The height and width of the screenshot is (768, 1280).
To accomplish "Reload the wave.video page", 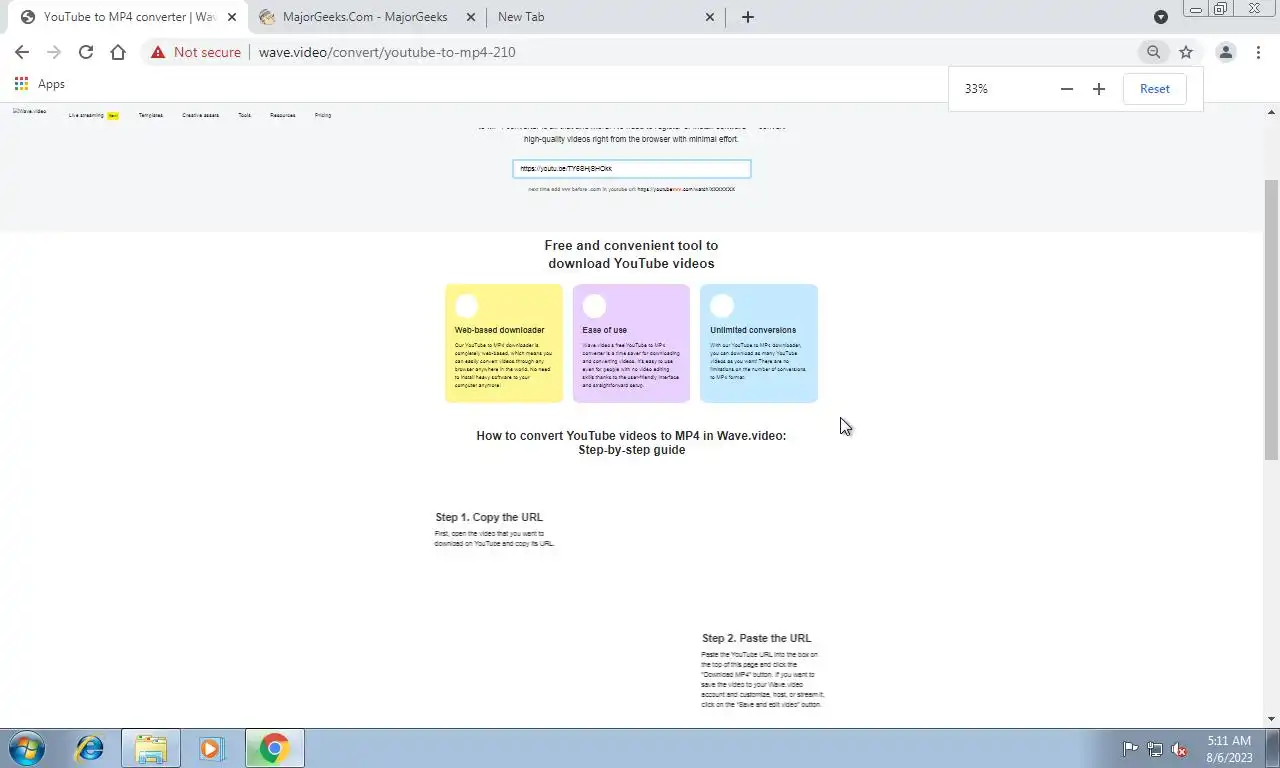I will pyautogui.click(x=86, y=52).
